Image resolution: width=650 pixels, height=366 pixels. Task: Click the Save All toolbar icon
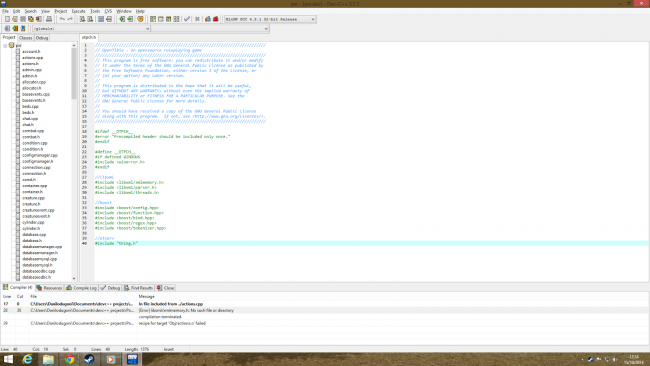coord(31,19)
